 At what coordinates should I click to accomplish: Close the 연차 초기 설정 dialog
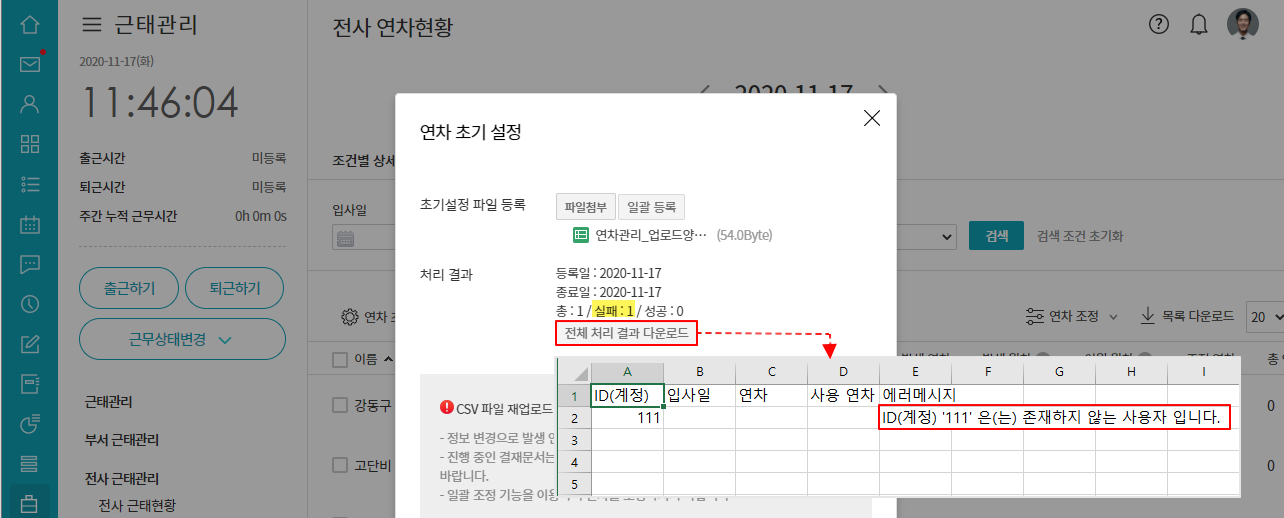pyautogui.click(x=871, y=118)
